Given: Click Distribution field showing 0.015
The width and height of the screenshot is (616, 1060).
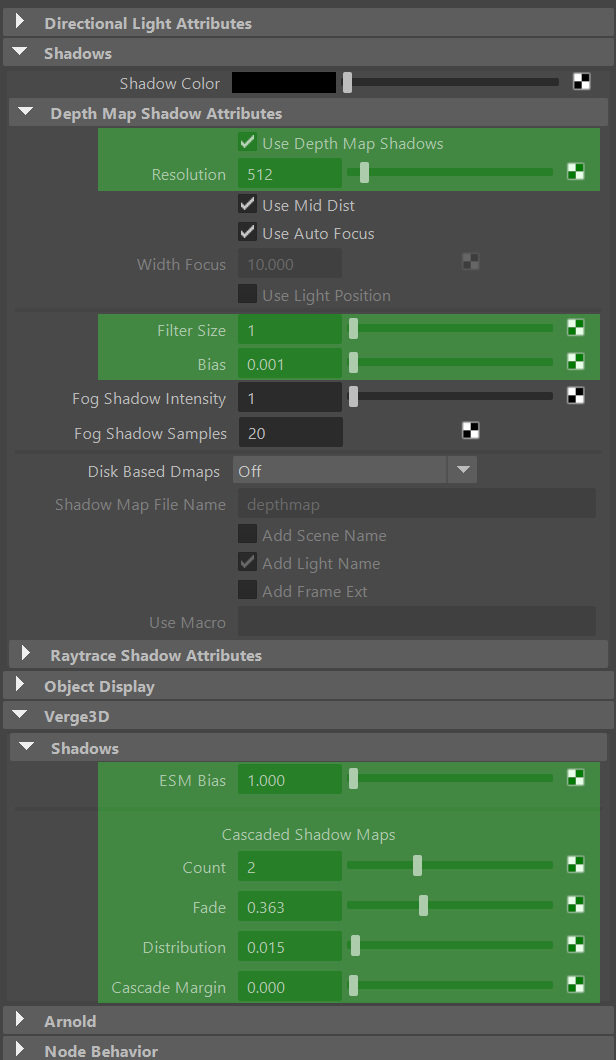Looking at the screenshot, I should coord(290,946).
